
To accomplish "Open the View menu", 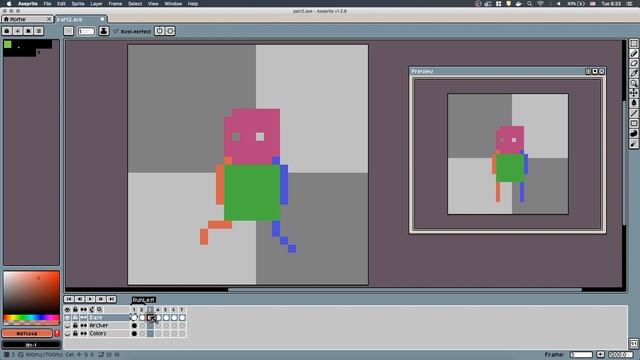I will pos(153,4).
